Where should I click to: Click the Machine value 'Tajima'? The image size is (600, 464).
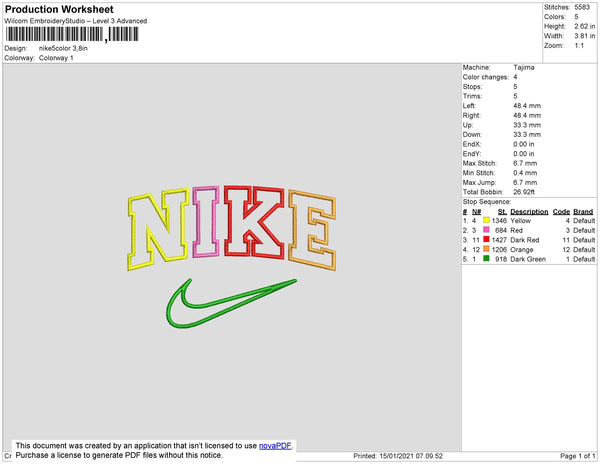[x=524, y=67]
